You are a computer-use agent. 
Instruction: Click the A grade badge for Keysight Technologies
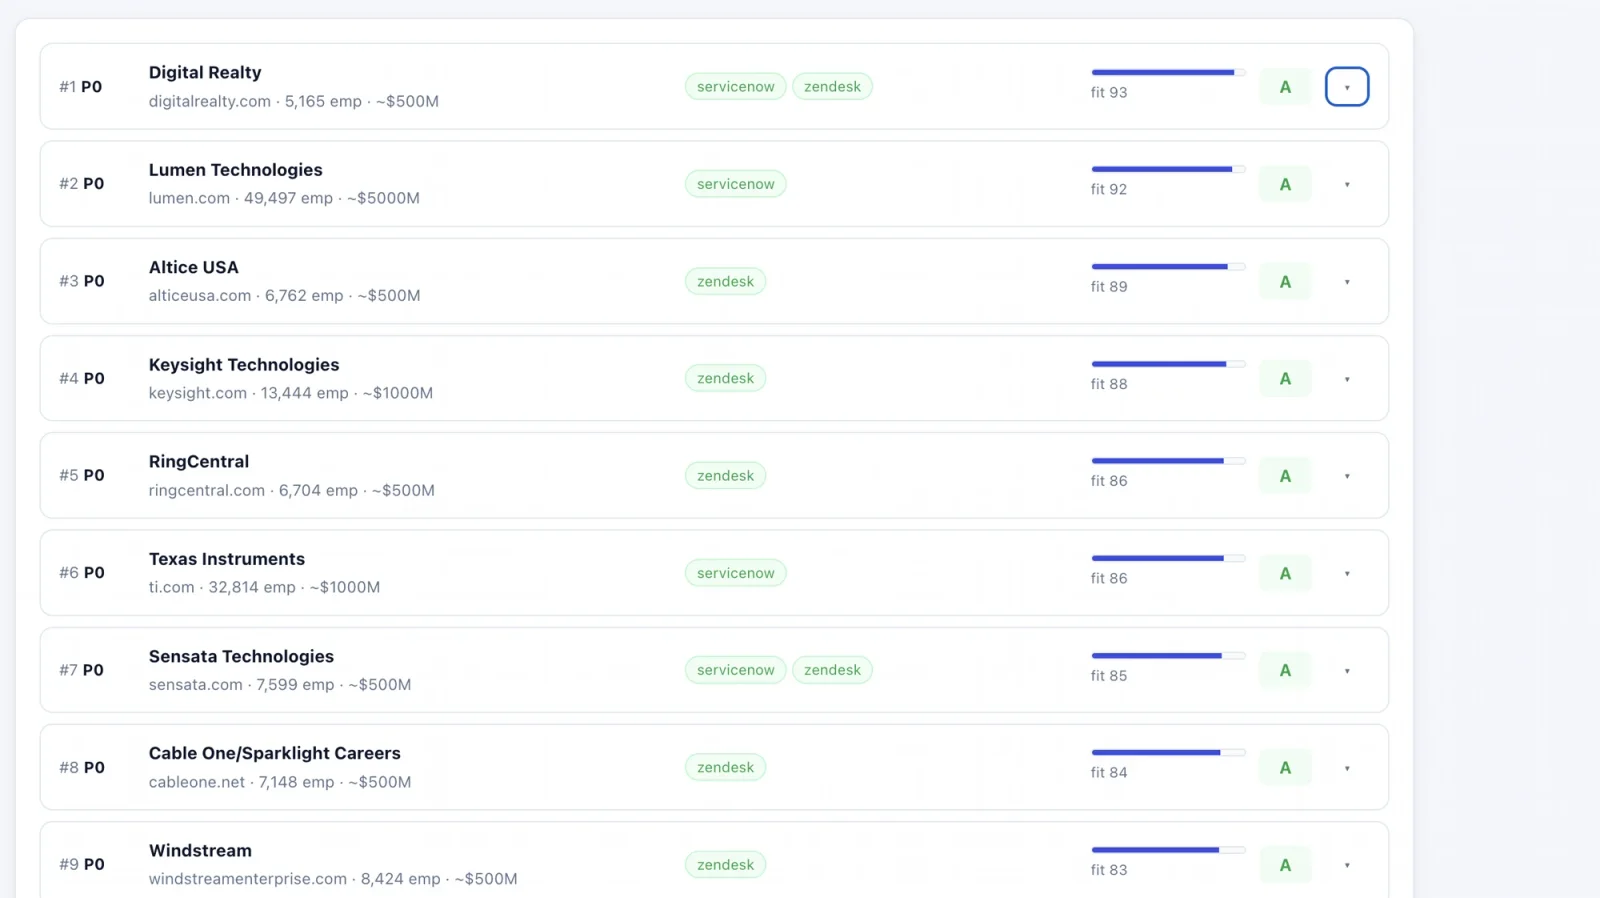(x=1285, y=379)
